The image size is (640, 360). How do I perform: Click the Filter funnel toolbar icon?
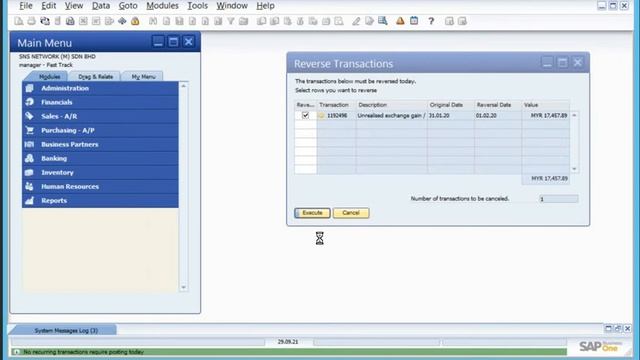click(x=231, y=21)
